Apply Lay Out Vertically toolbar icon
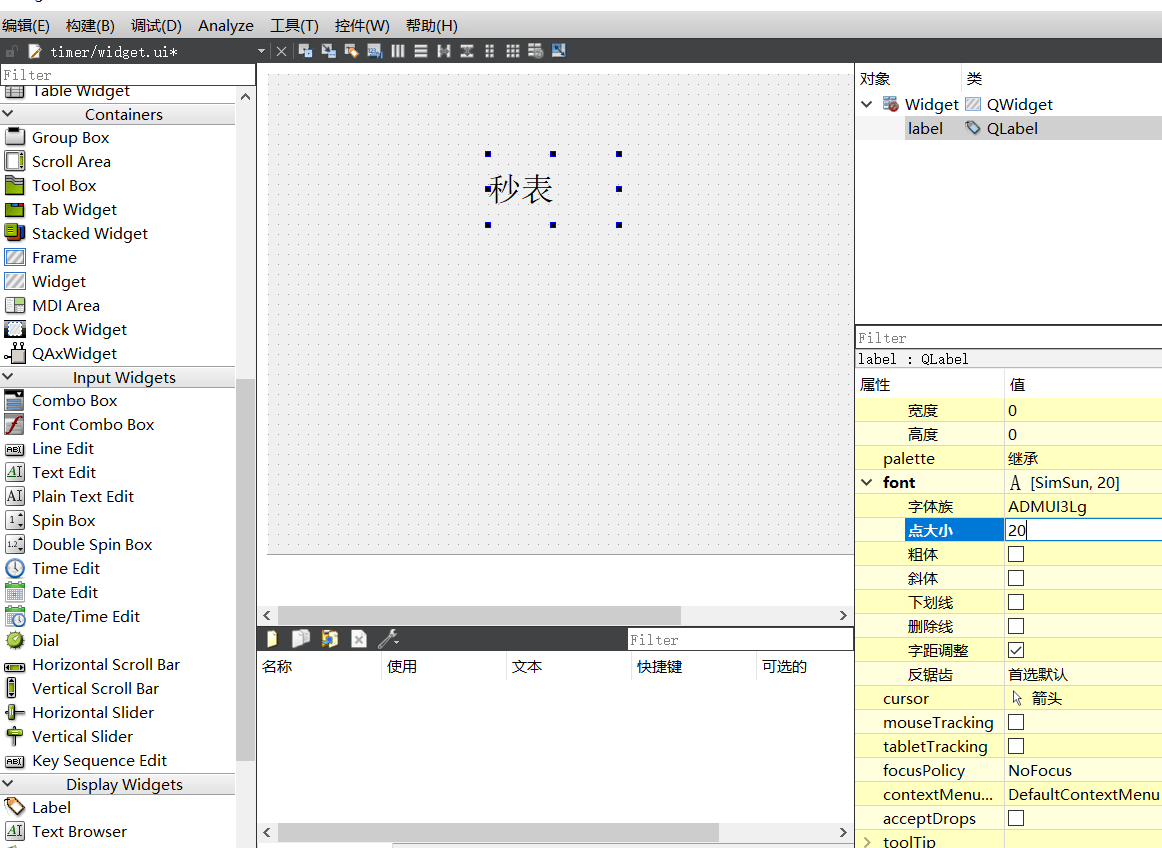Image resolution: width=1162 pixels, height=848 pixels. 421,51
